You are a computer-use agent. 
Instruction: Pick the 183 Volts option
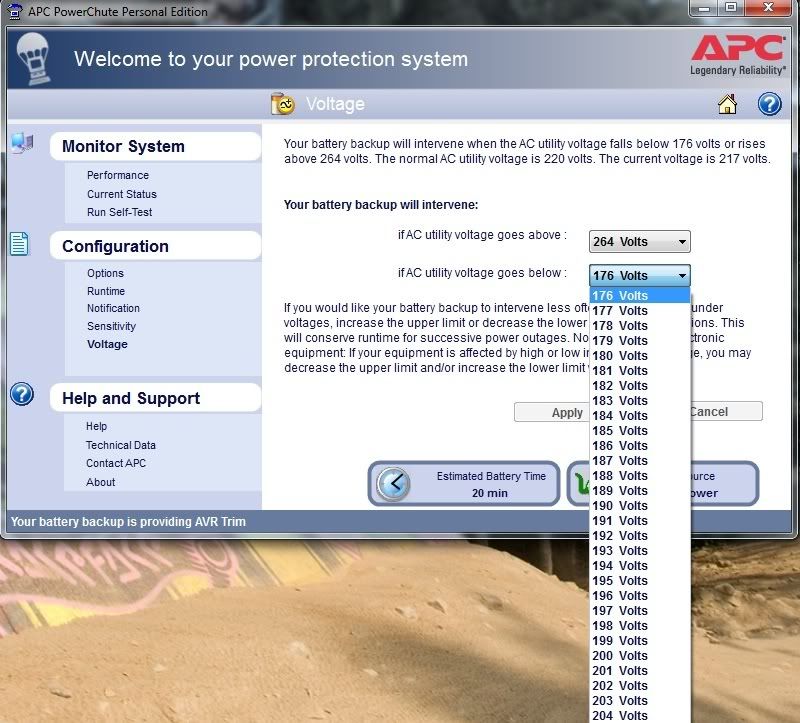pos(620,401)
